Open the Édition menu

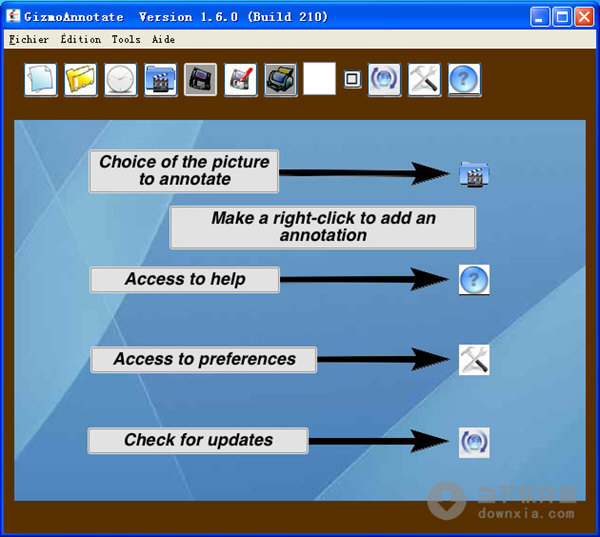click(80, 39)
